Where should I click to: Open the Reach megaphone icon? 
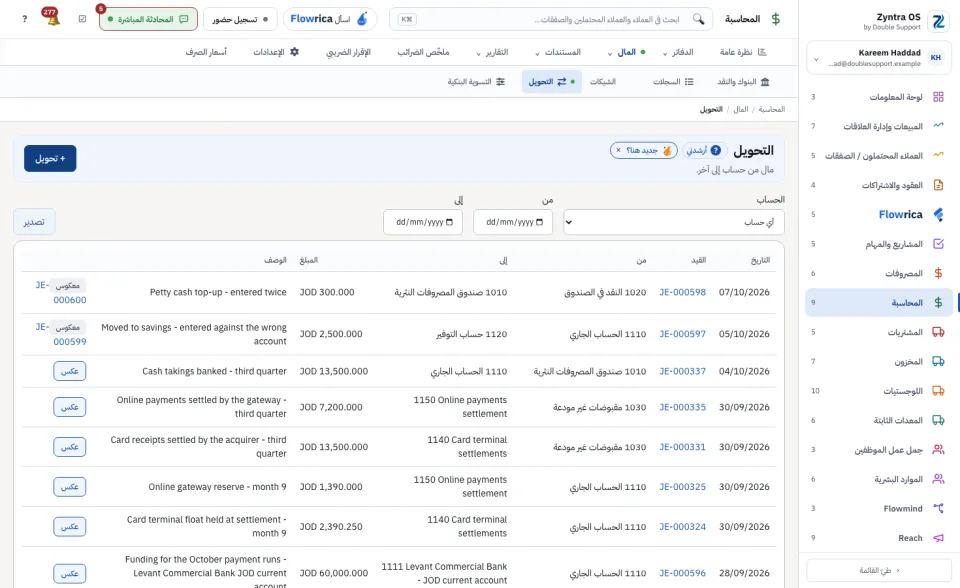click(938, 538)
